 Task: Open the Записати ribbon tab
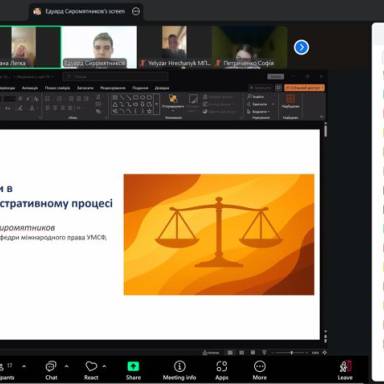pyautogui.click(x=85, y=88)
